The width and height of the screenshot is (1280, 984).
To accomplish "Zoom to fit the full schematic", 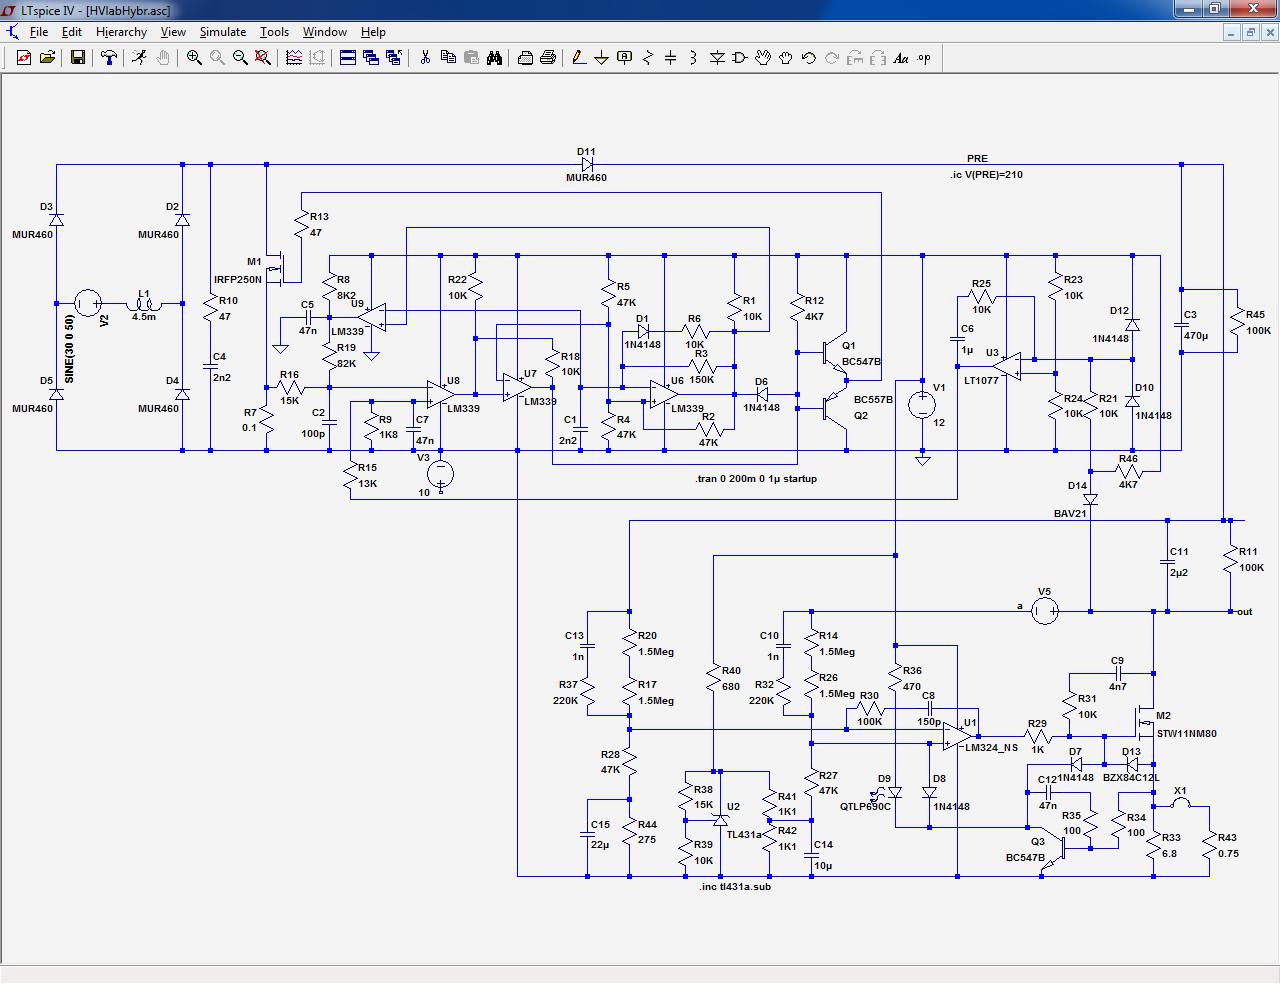I will pos(263,58).
